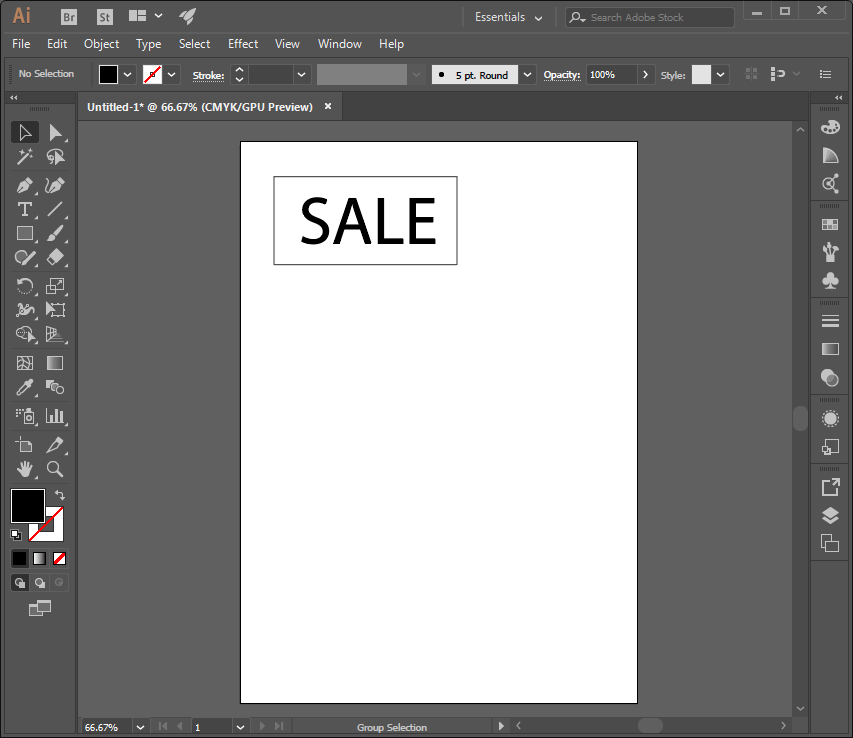Set None mode button in toolbox
The width and height of the screenshot is (853, 738).
pyautogui.click(x=59, y=558)
